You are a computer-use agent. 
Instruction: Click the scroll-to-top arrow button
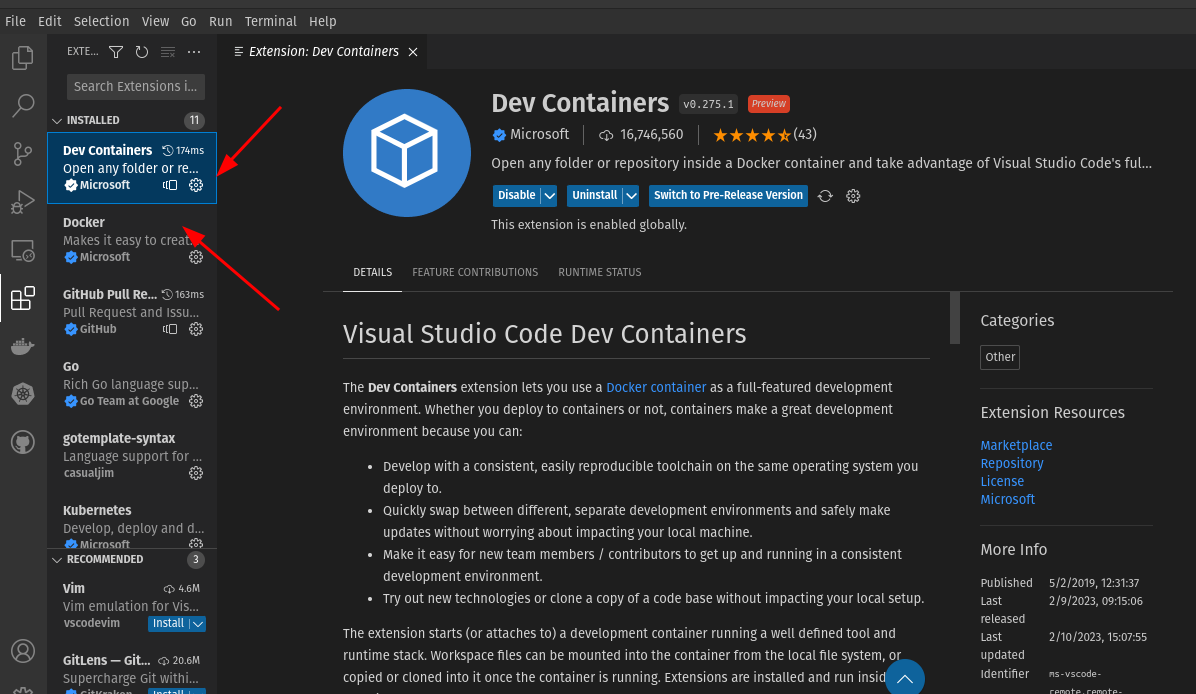coord(905,677)
